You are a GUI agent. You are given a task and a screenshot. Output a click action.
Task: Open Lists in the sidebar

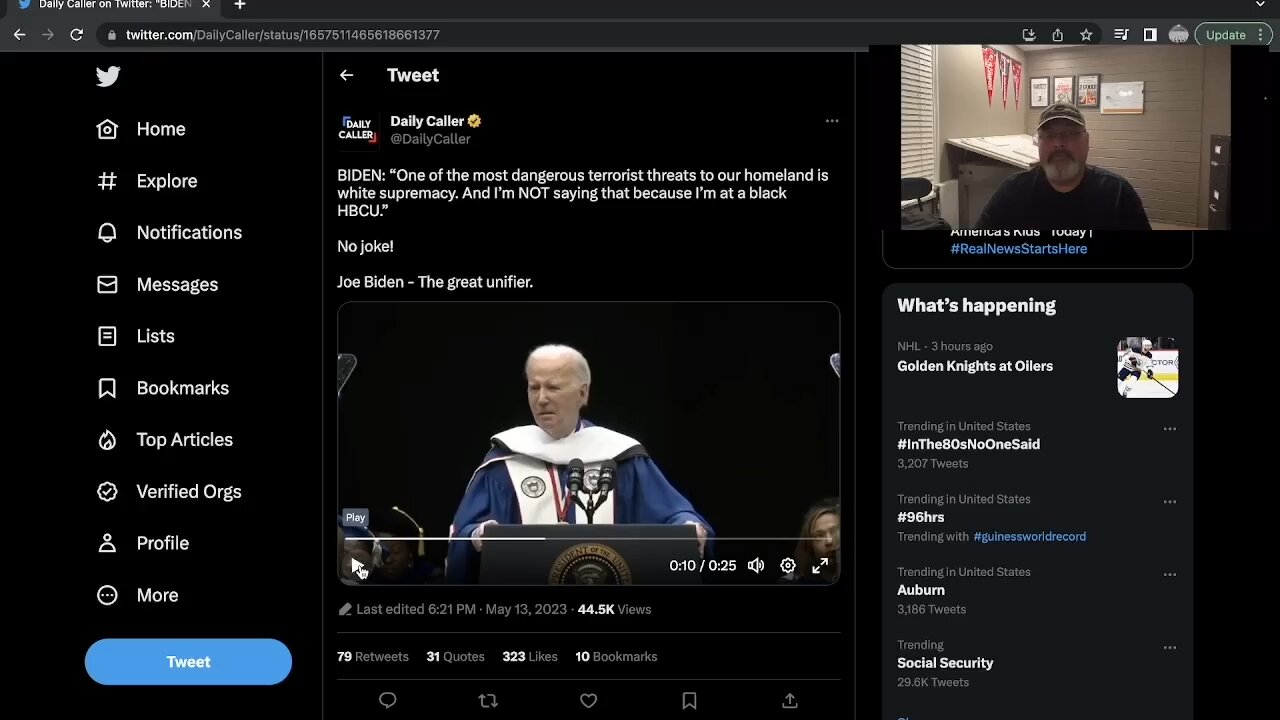[x=136, y=336]
